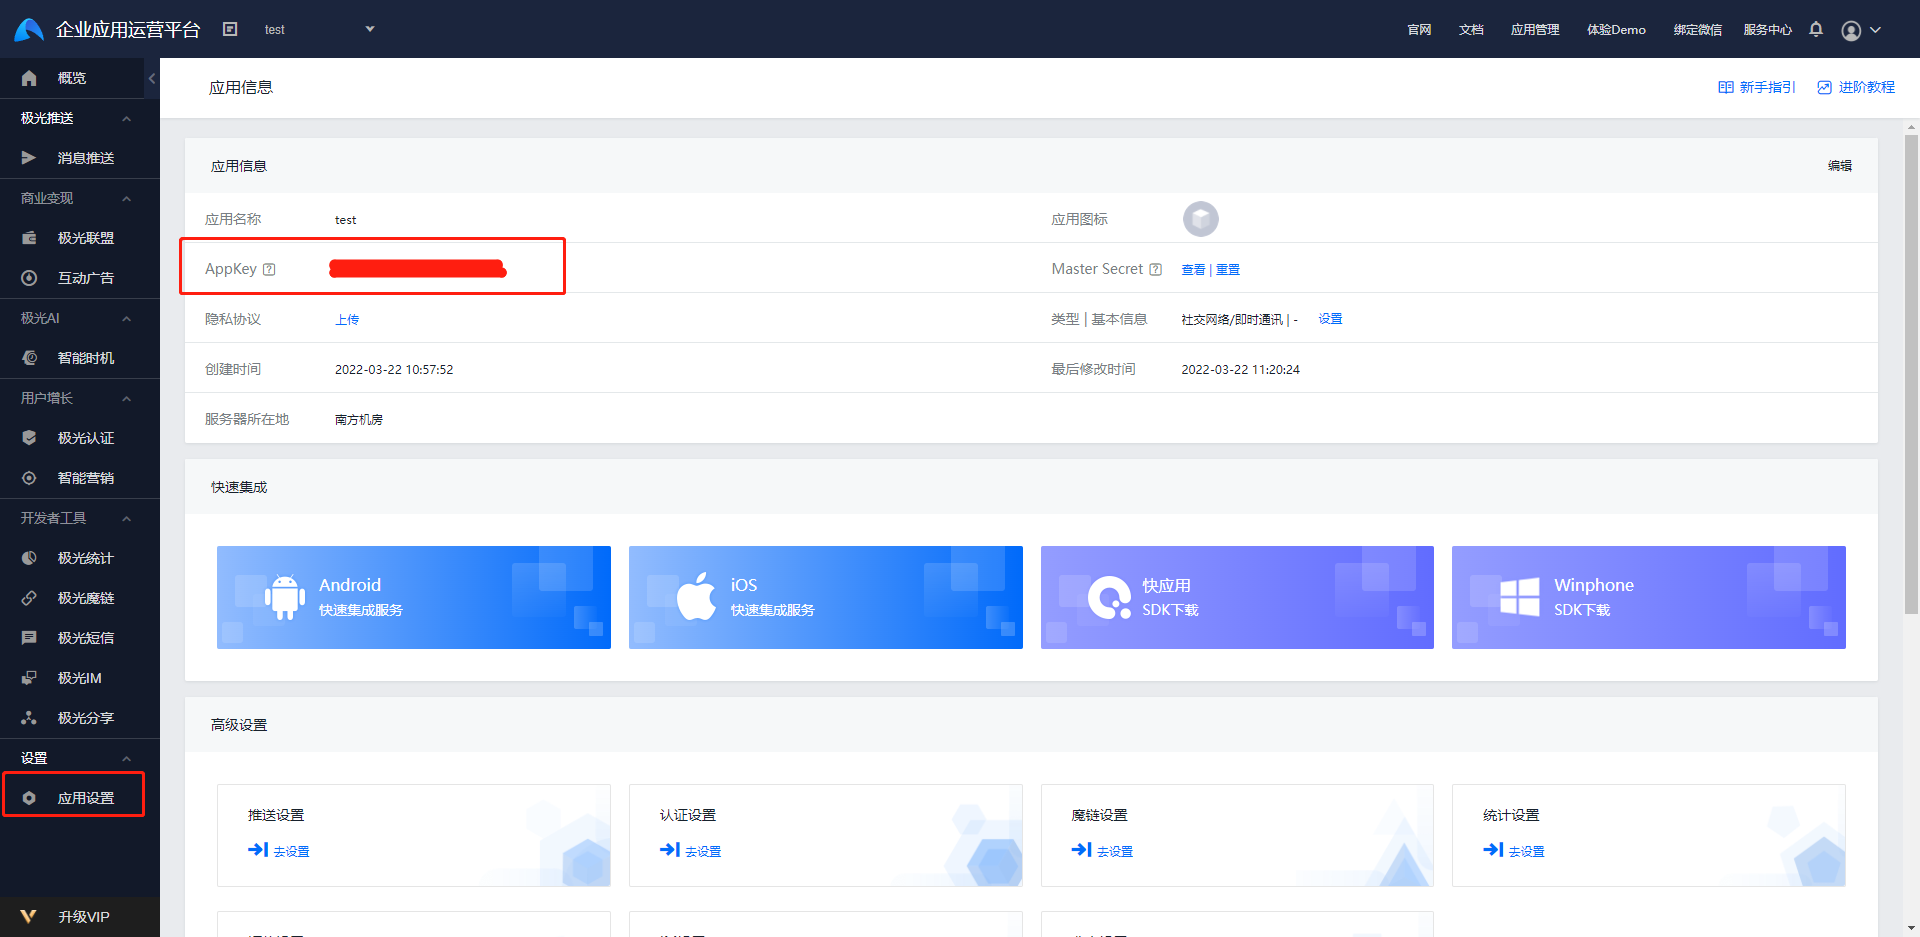This screenshot has width=1920, height=937.
Task: Open 体验Demo in top navigation
Action: [x=1616, y=30]
